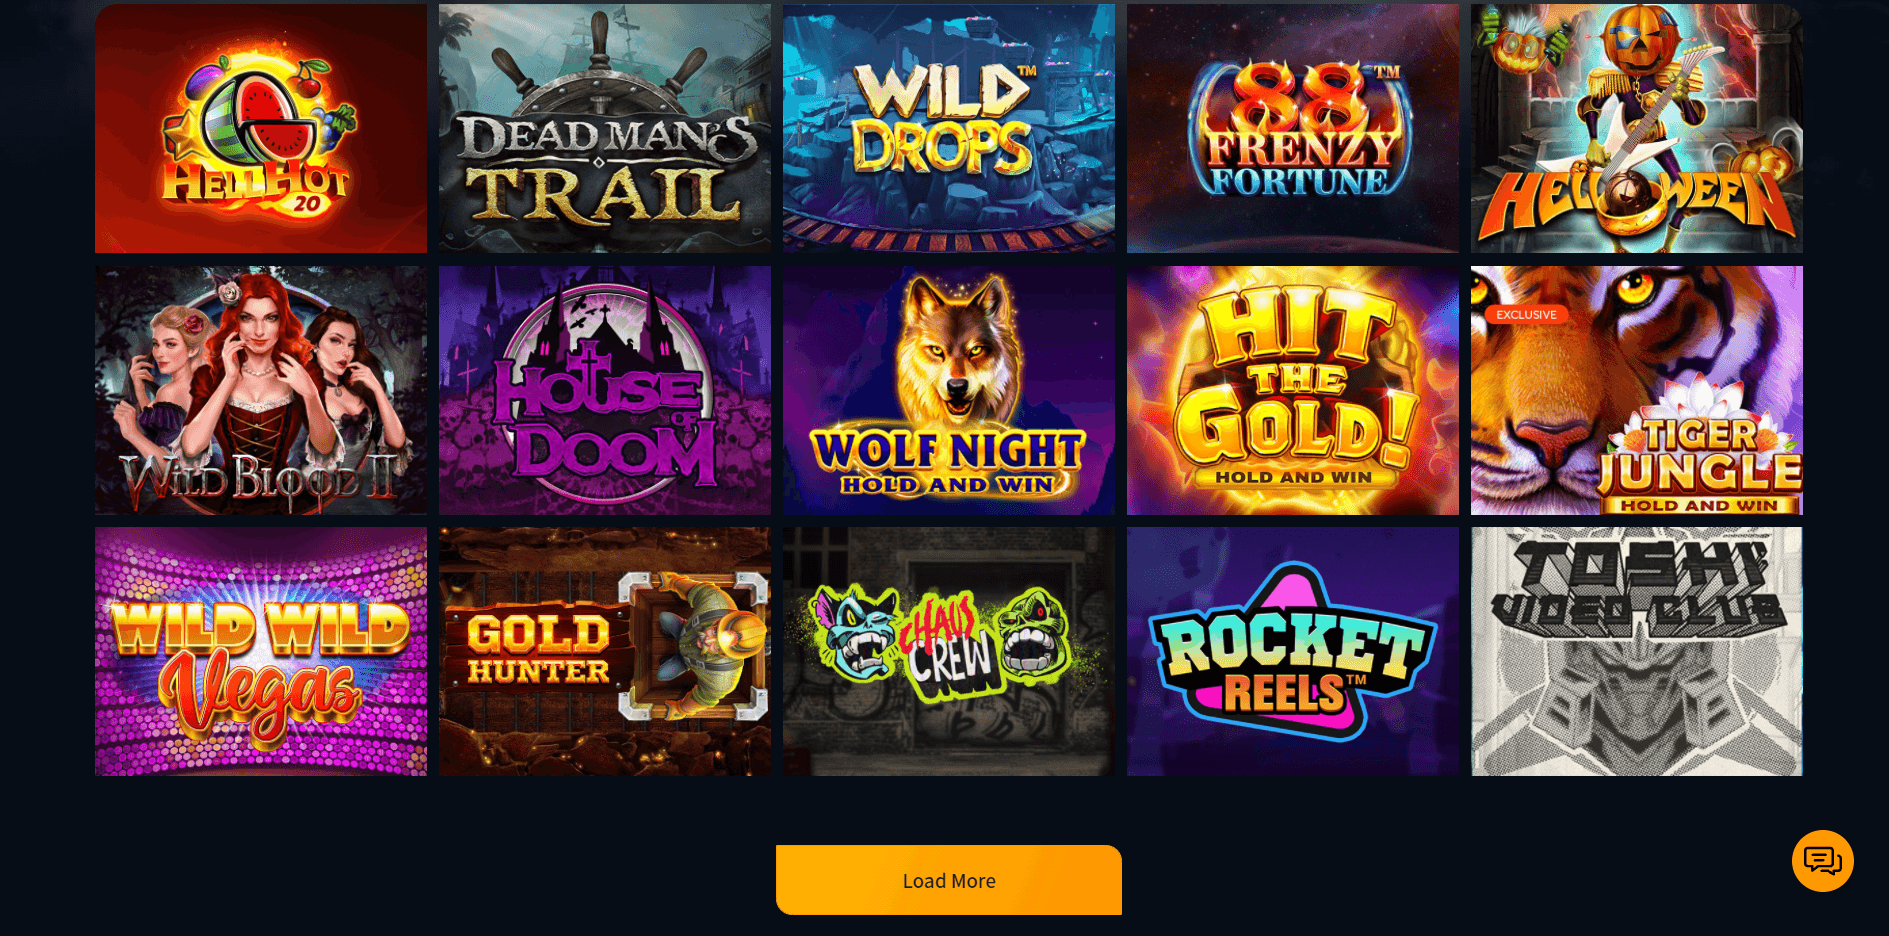This screenshot has width=1889, height=936.
Task: Open Hit the Gold! game
Action: coord(1293,390)
